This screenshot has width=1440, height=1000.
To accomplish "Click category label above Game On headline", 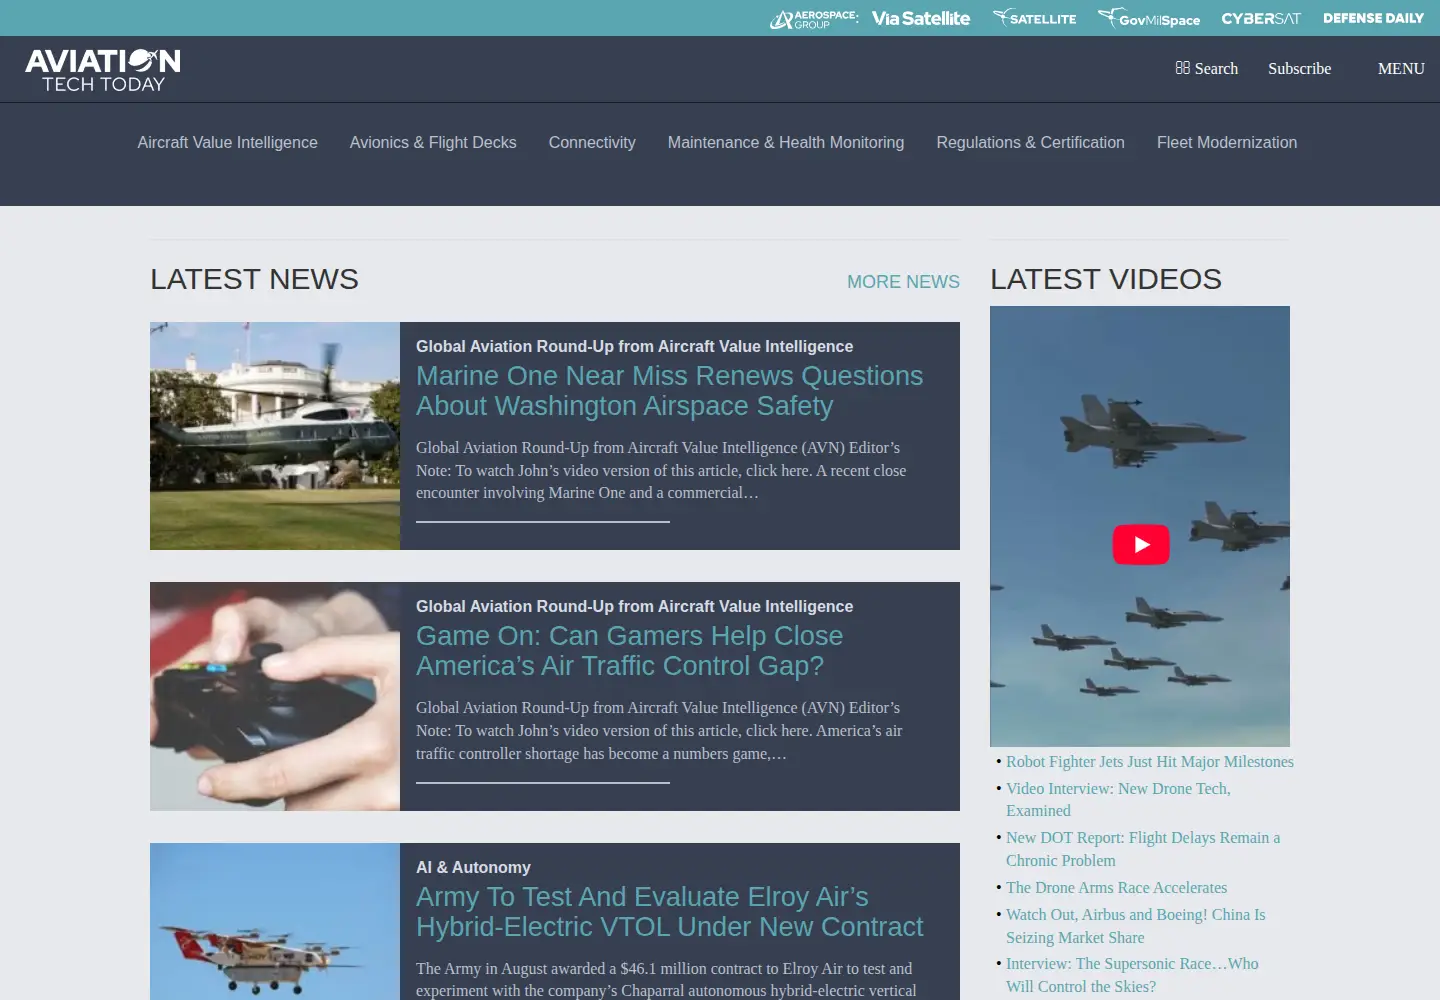I will point(634,606).
